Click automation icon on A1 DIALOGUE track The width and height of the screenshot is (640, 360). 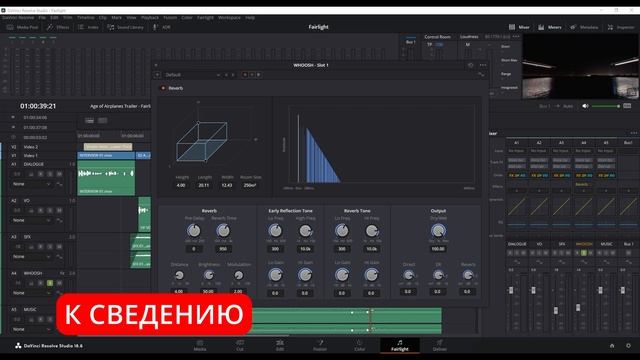59,184
